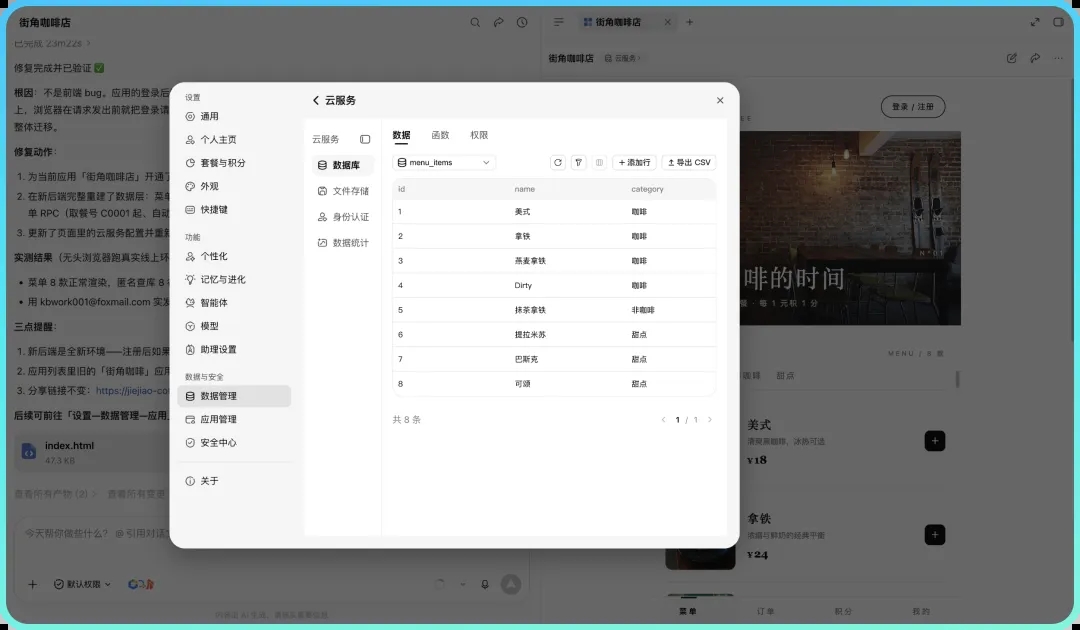Switch to the 函数 tab
This screenshot has height=630, width=1080.
tap(440, 135)
